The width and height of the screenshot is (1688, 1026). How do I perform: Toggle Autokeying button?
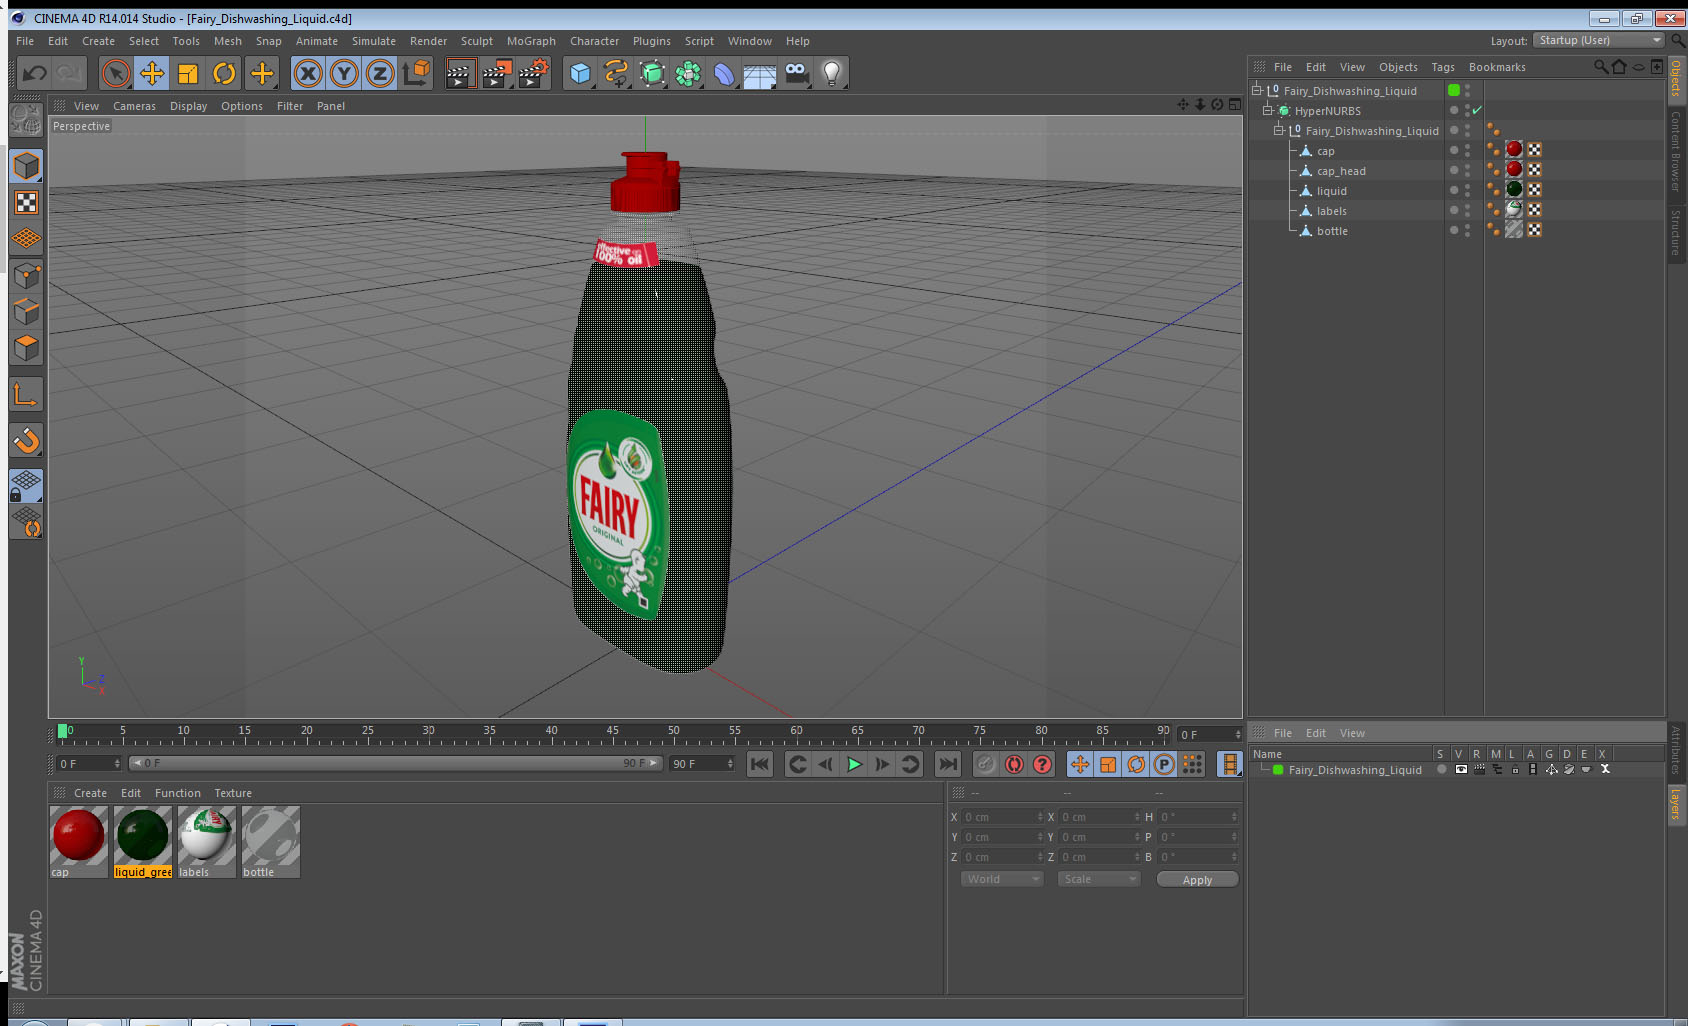(x=1014, y=764)
